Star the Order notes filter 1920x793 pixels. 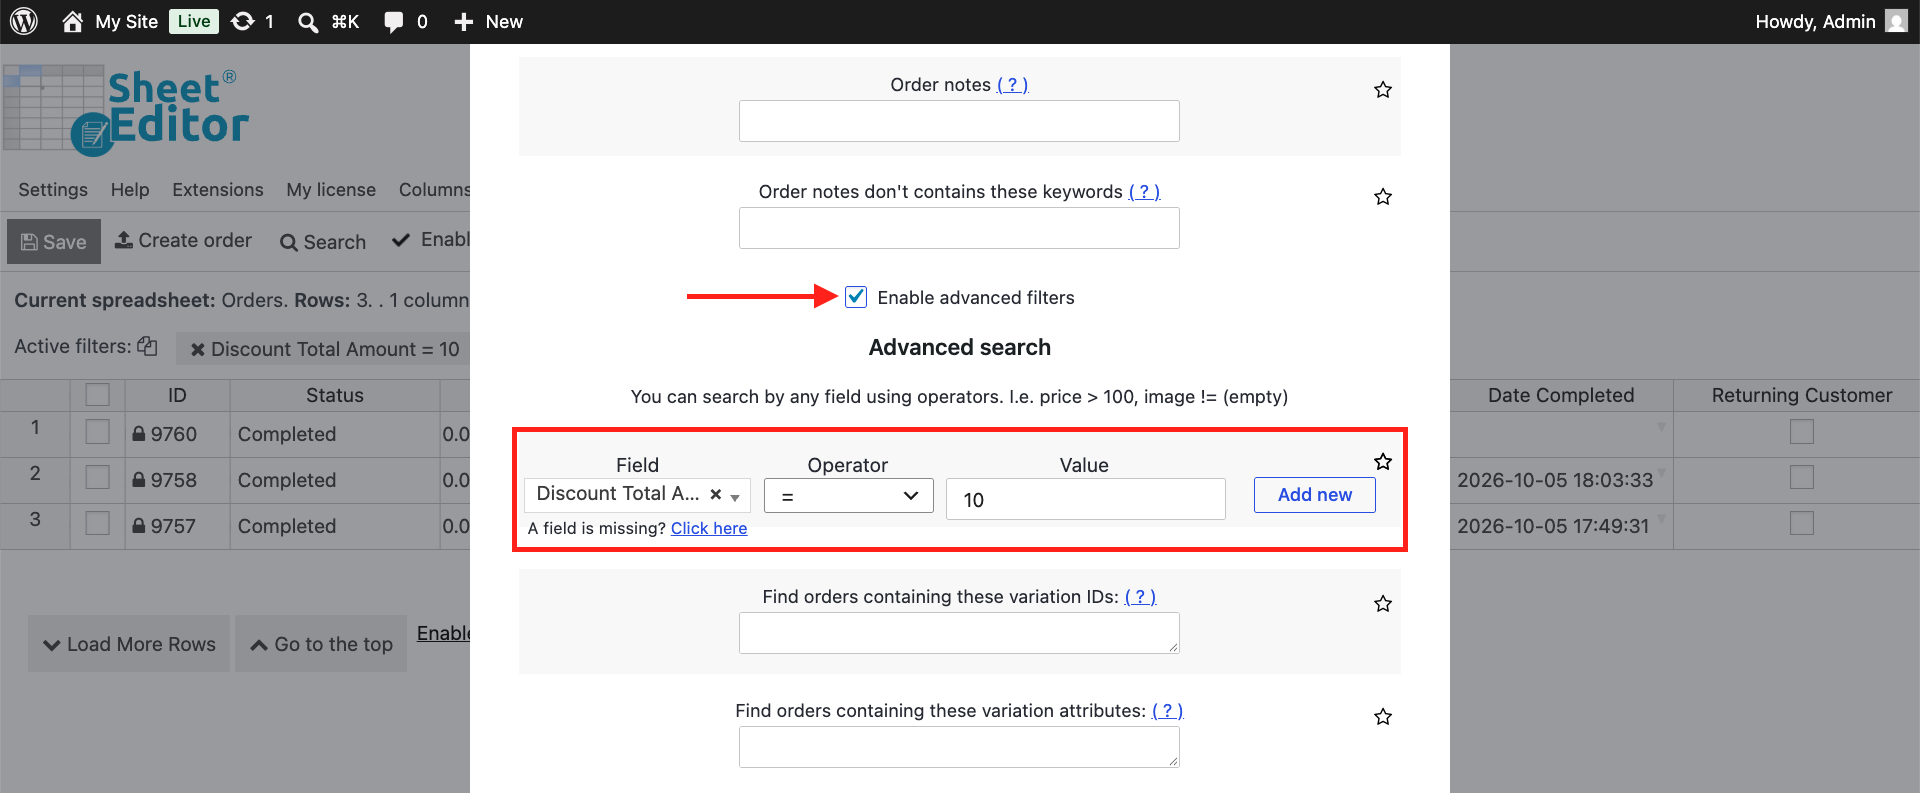pyautogui.click(x=1383, y=90)
